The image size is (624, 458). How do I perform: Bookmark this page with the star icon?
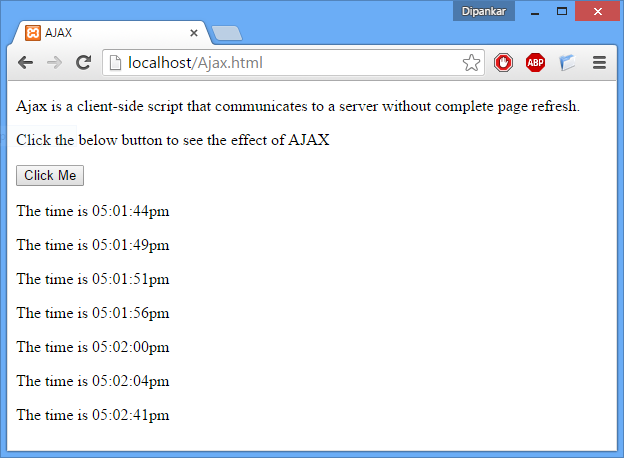pyautogui.click(x=471, y=62)
